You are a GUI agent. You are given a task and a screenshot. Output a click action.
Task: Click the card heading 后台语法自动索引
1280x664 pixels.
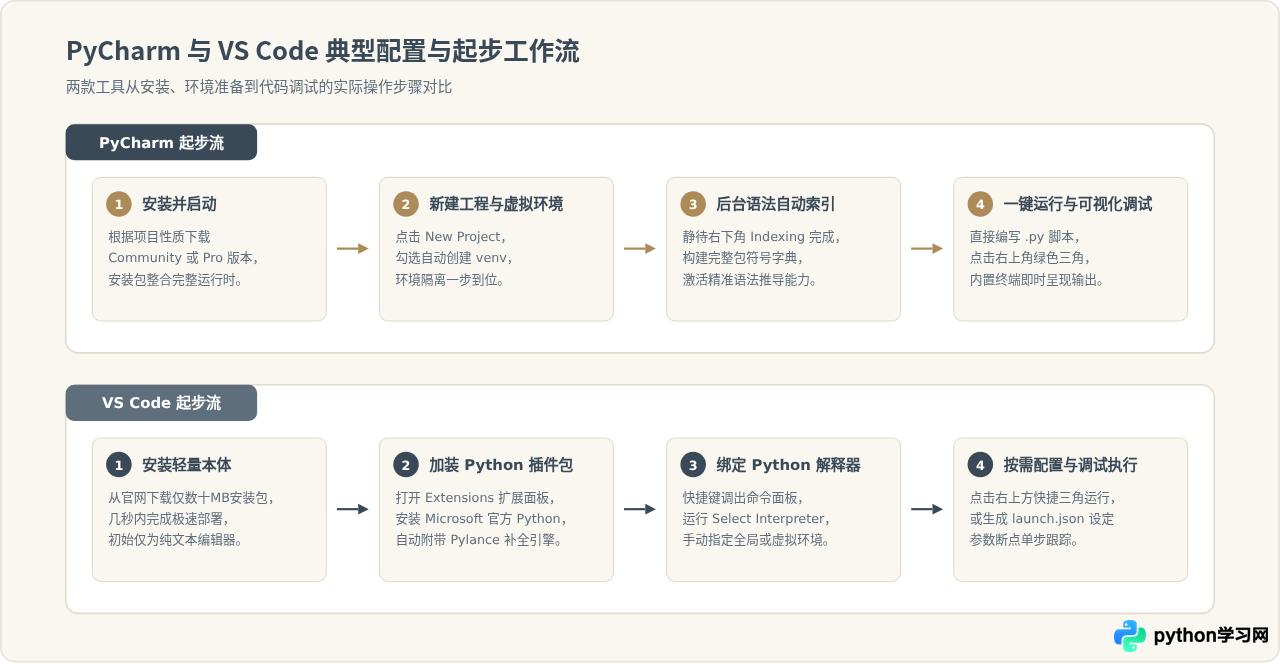pyautogui.click(x=776, y=204)
